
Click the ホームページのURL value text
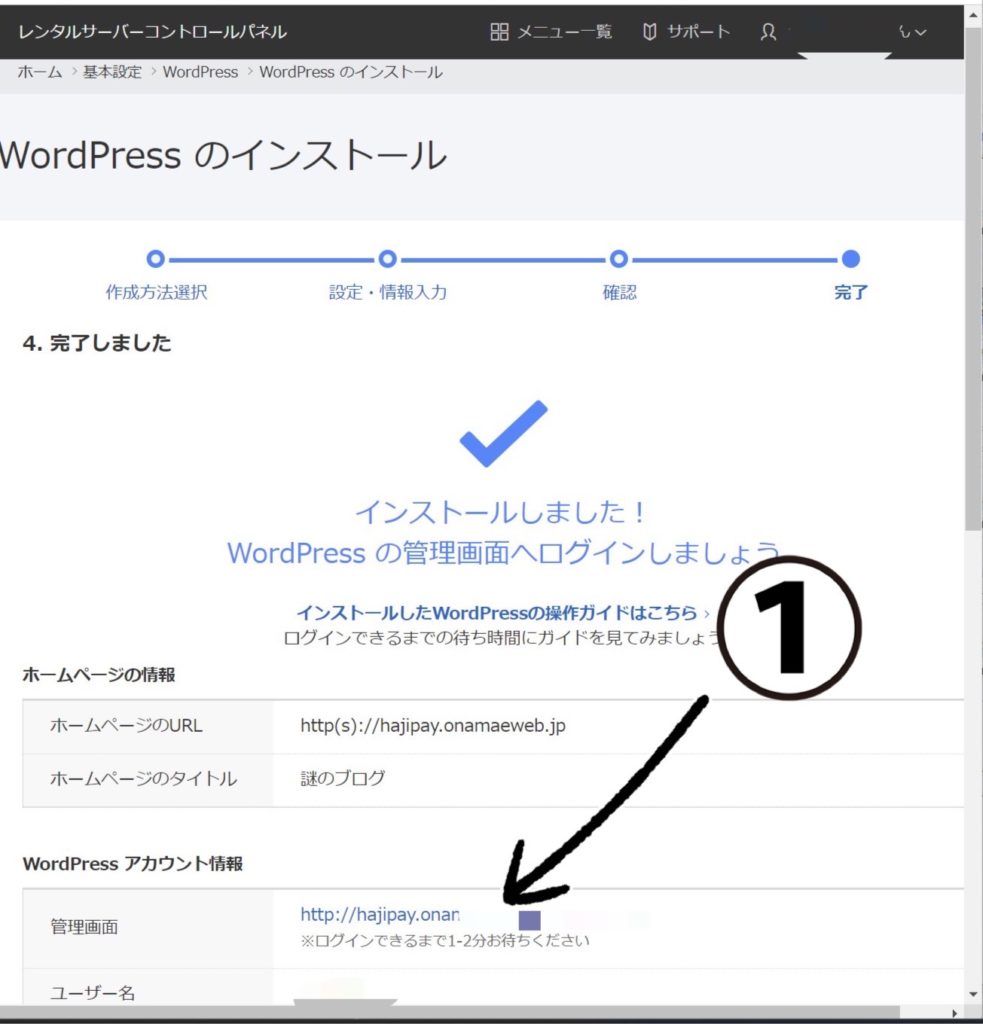(x=432, y=725)
